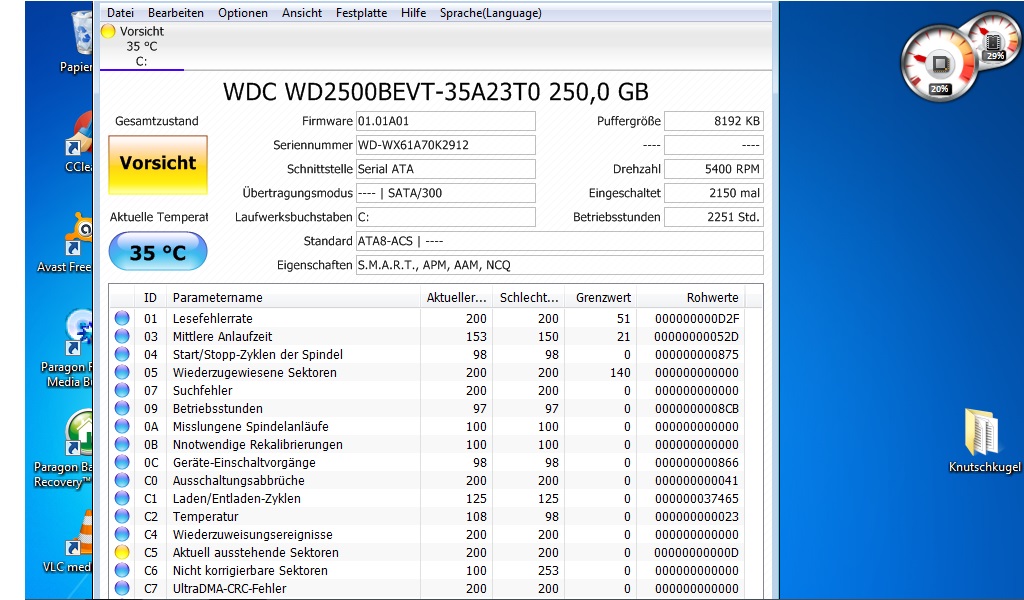Open the Bearbeiten menu
The image size is (1024, 600).
click(176, 12)
